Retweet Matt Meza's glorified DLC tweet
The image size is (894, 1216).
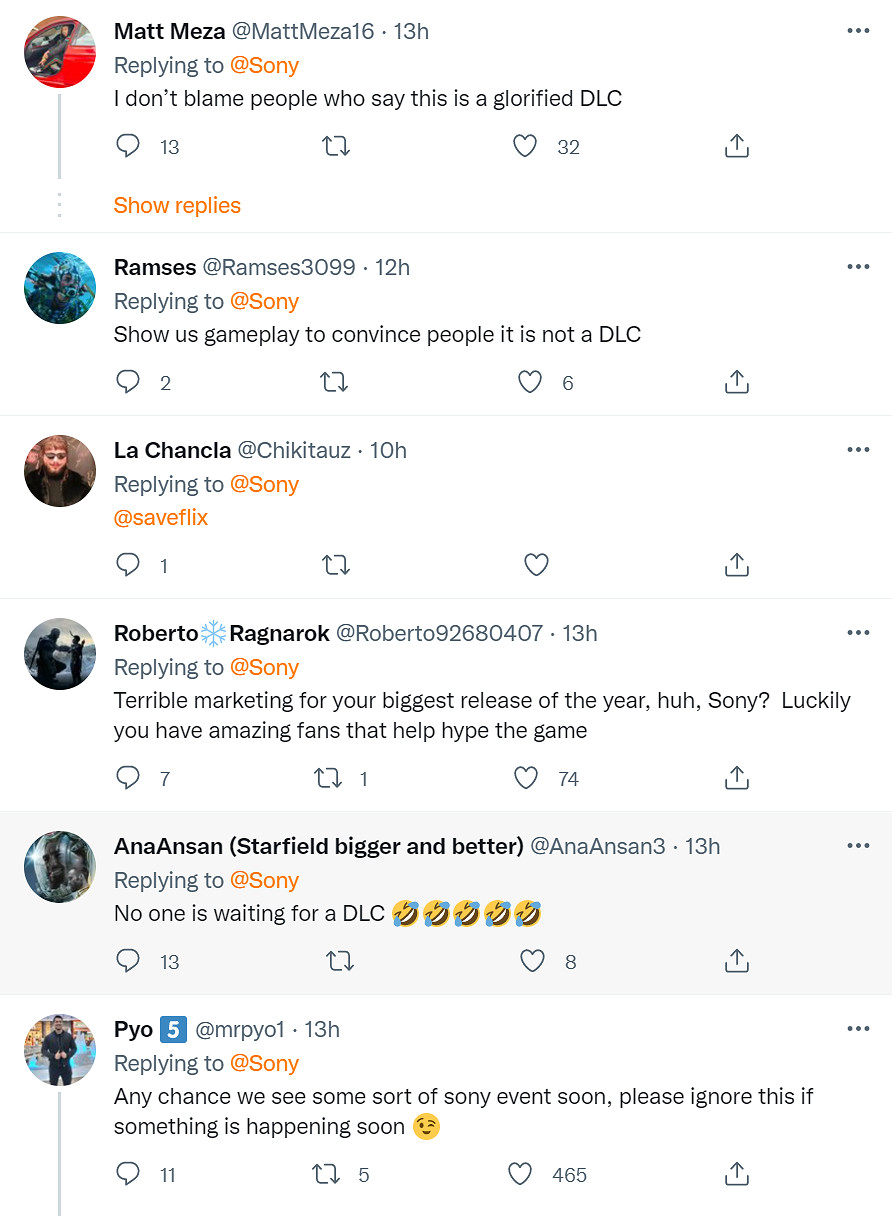(x=336, y=147)
